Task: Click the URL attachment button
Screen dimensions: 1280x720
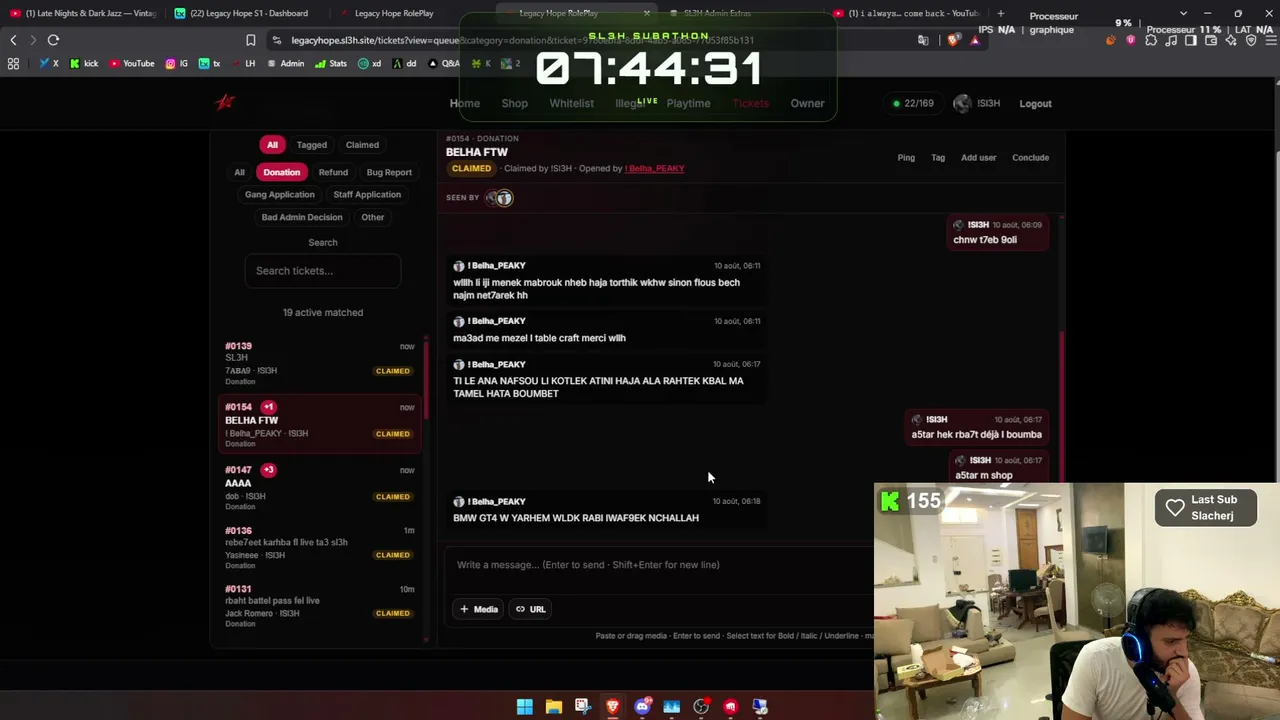Action: [531, 609]
